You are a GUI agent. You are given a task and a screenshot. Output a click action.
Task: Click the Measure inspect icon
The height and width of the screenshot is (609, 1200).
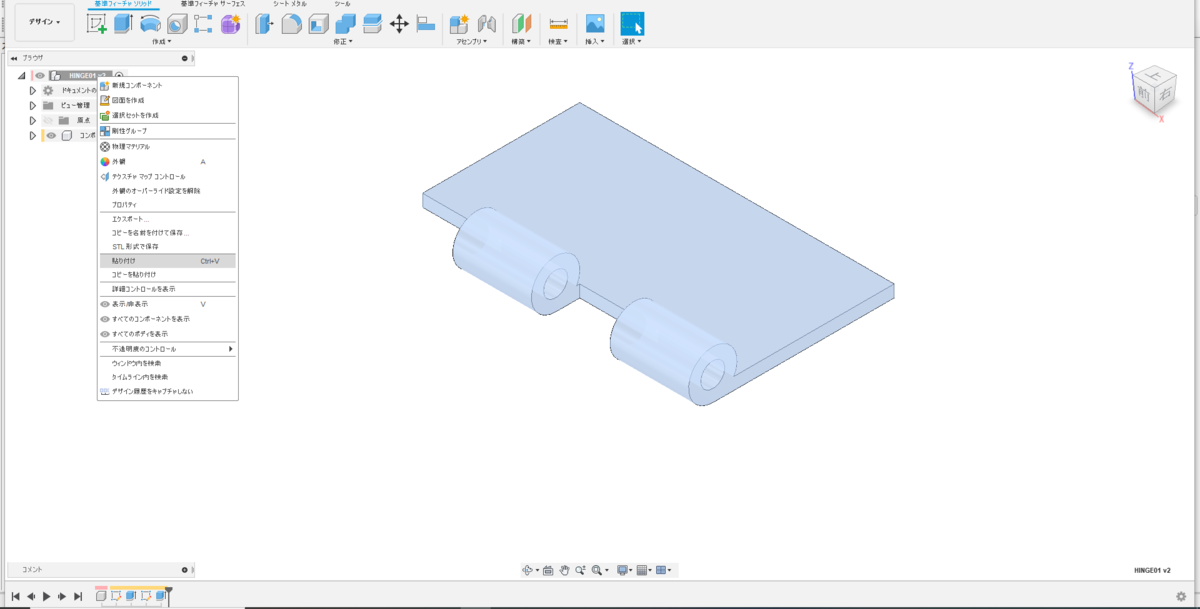pos(559,24)
